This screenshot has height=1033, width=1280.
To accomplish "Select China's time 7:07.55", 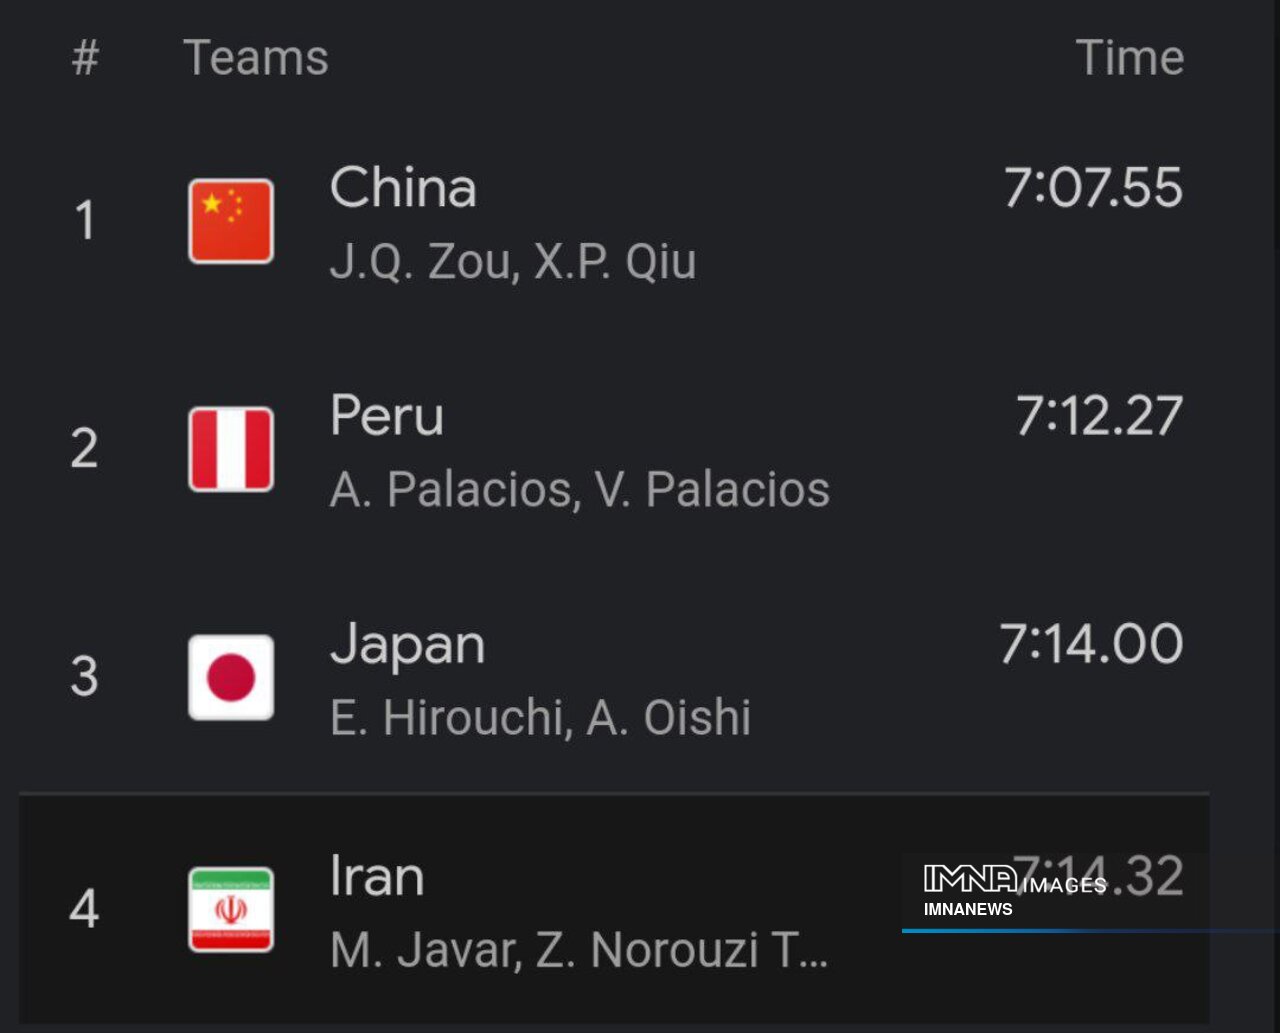I will click(1093, 188).
